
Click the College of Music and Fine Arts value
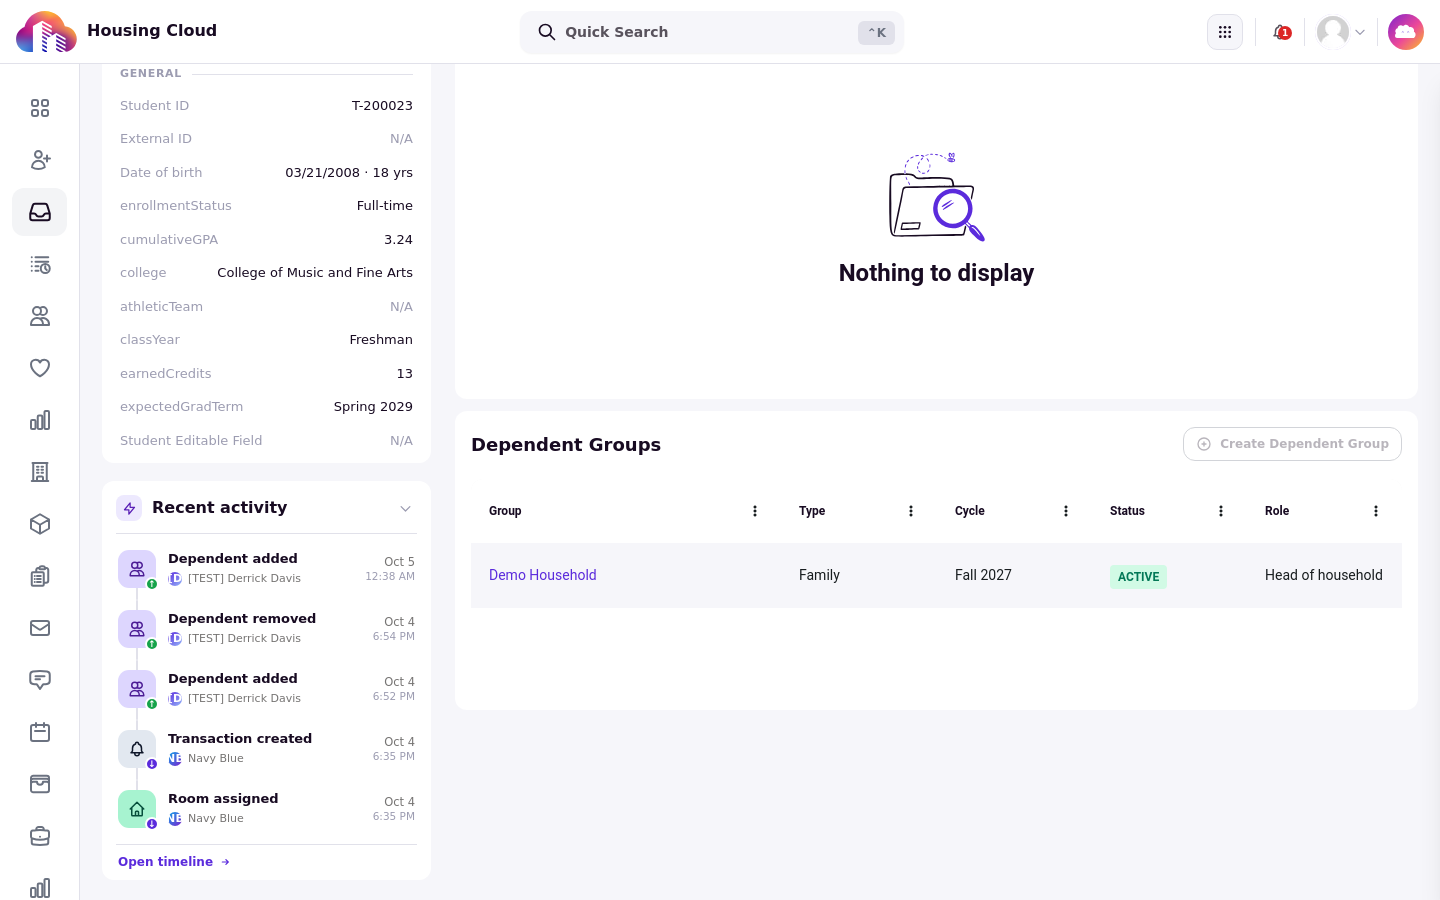(315, 273)
